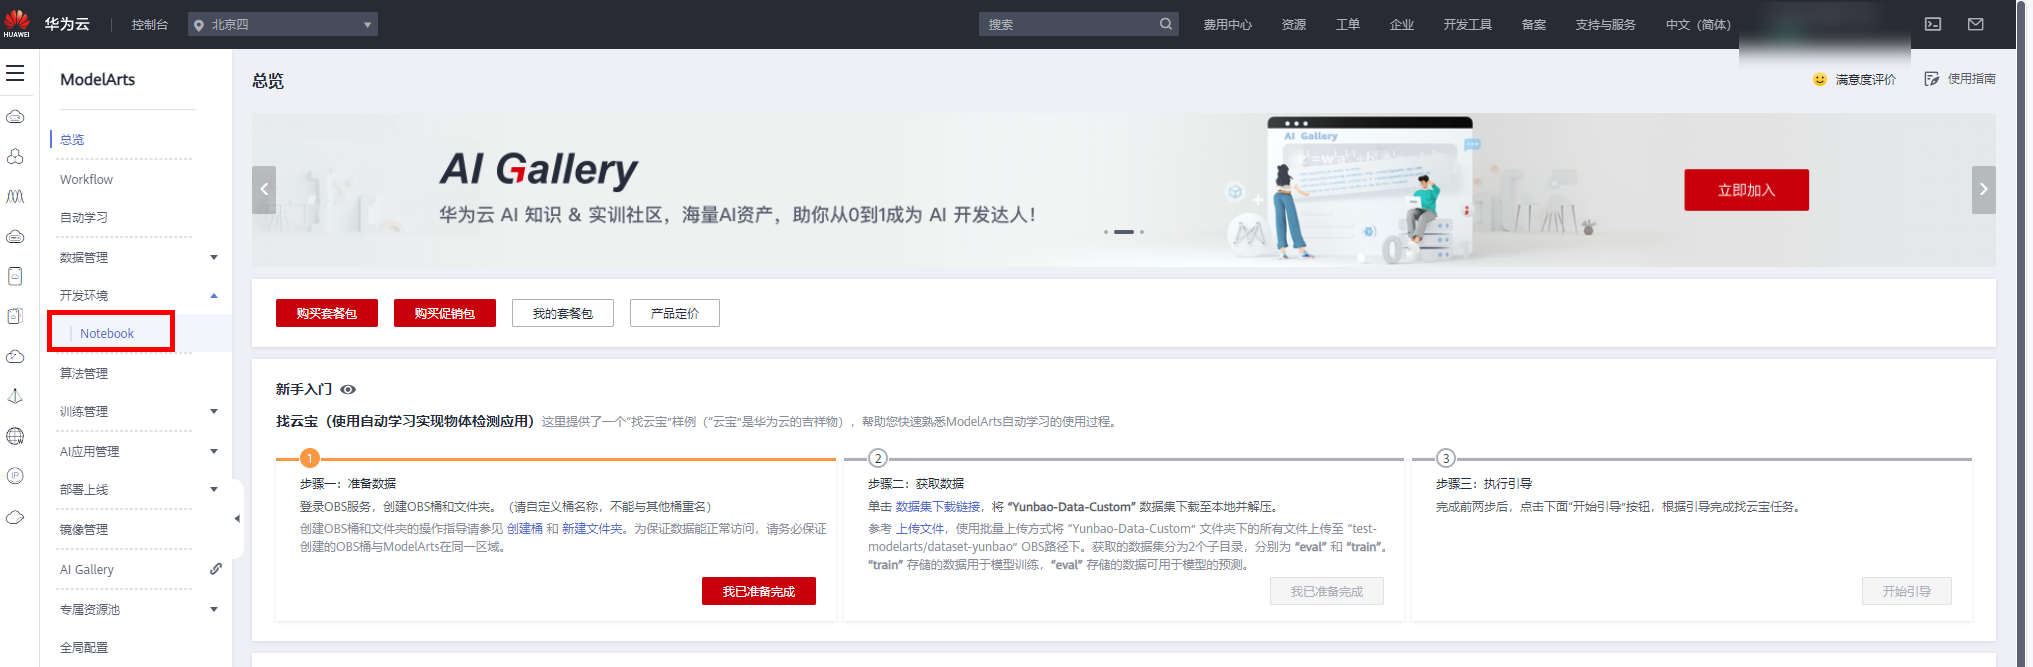
Task: Open the 北京四 region dropdown
Action: 283,24
